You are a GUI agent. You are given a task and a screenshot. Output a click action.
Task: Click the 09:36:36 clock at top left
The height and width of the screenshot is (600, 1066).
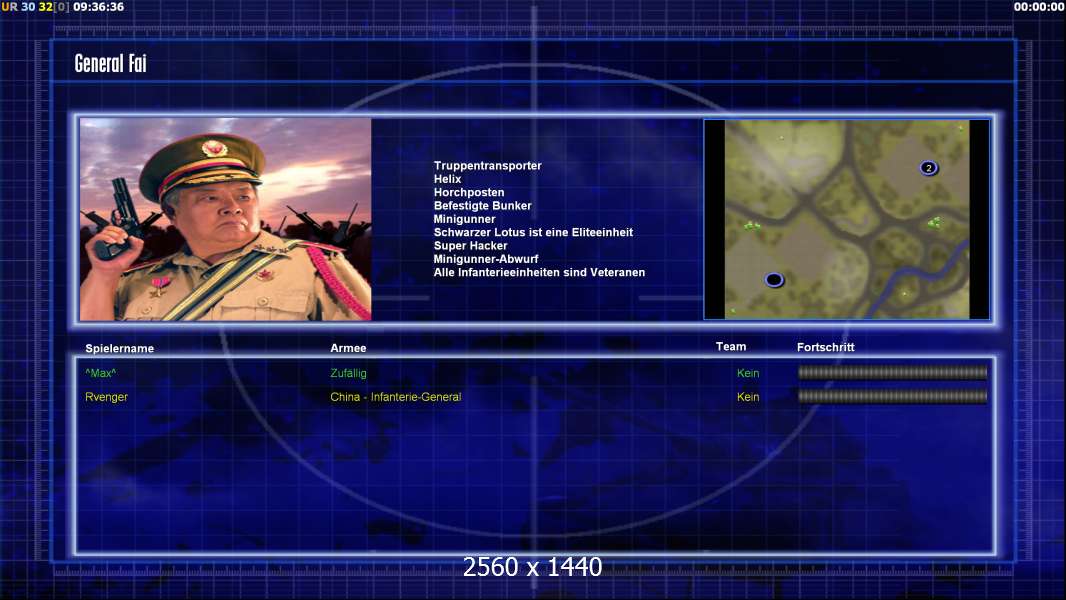(99, 7)
